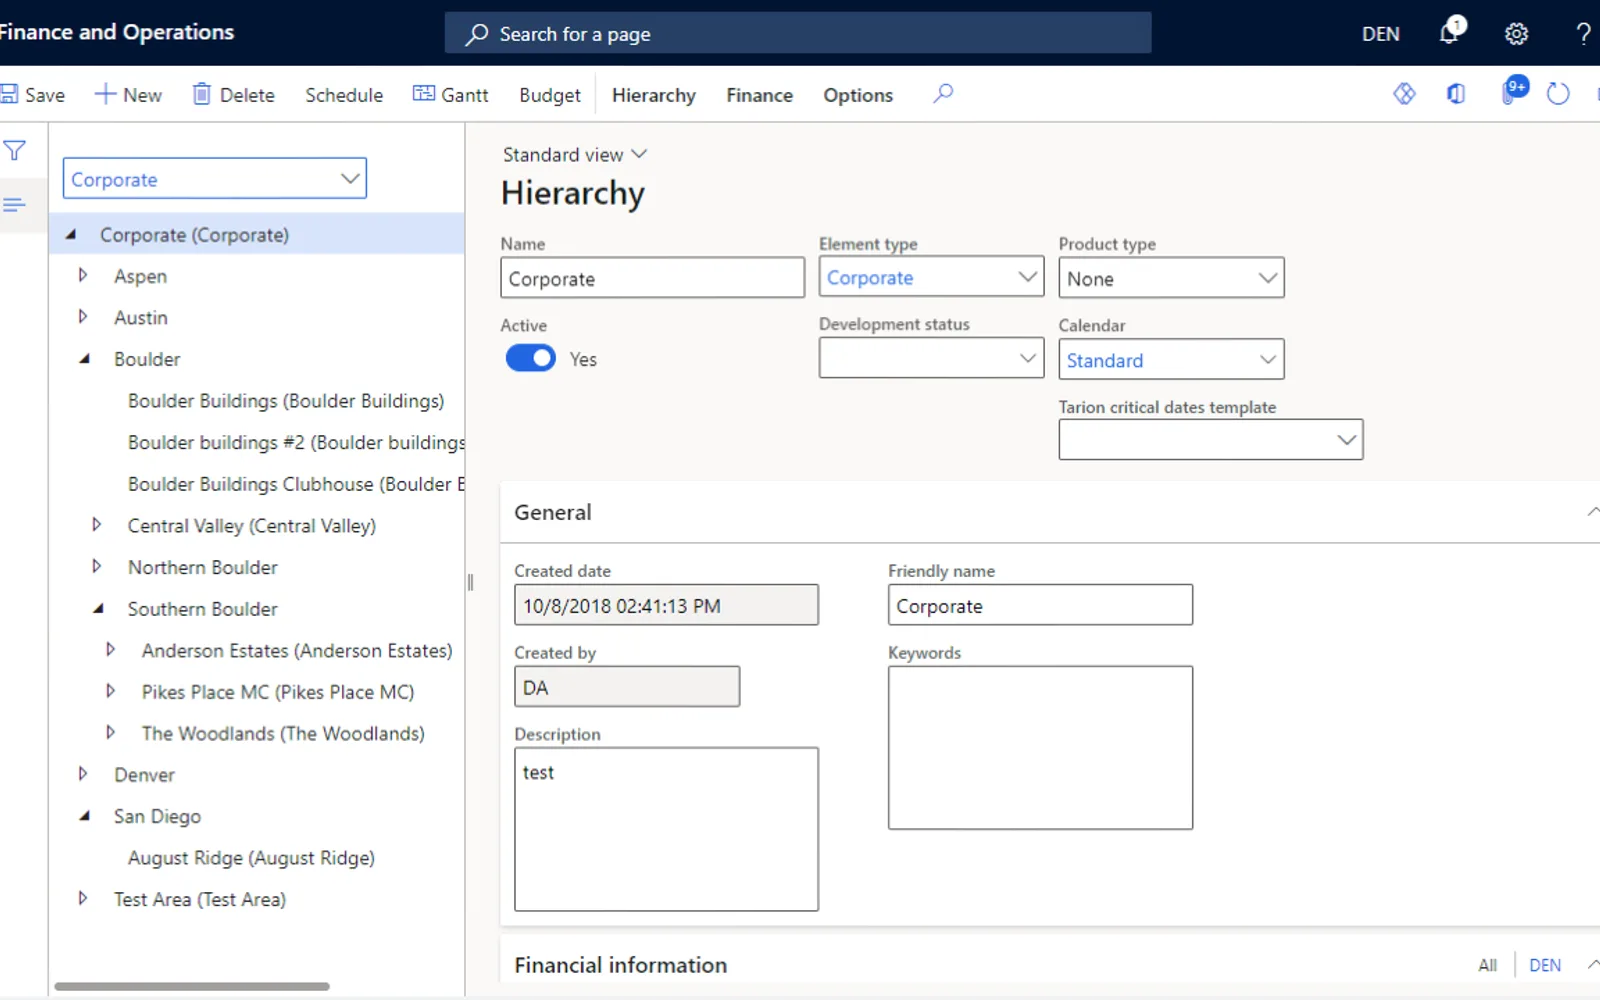Open the Options tab
The width and height of the screenshot is (1600, 1000).
pyautogui.click(x=858, y=95)
